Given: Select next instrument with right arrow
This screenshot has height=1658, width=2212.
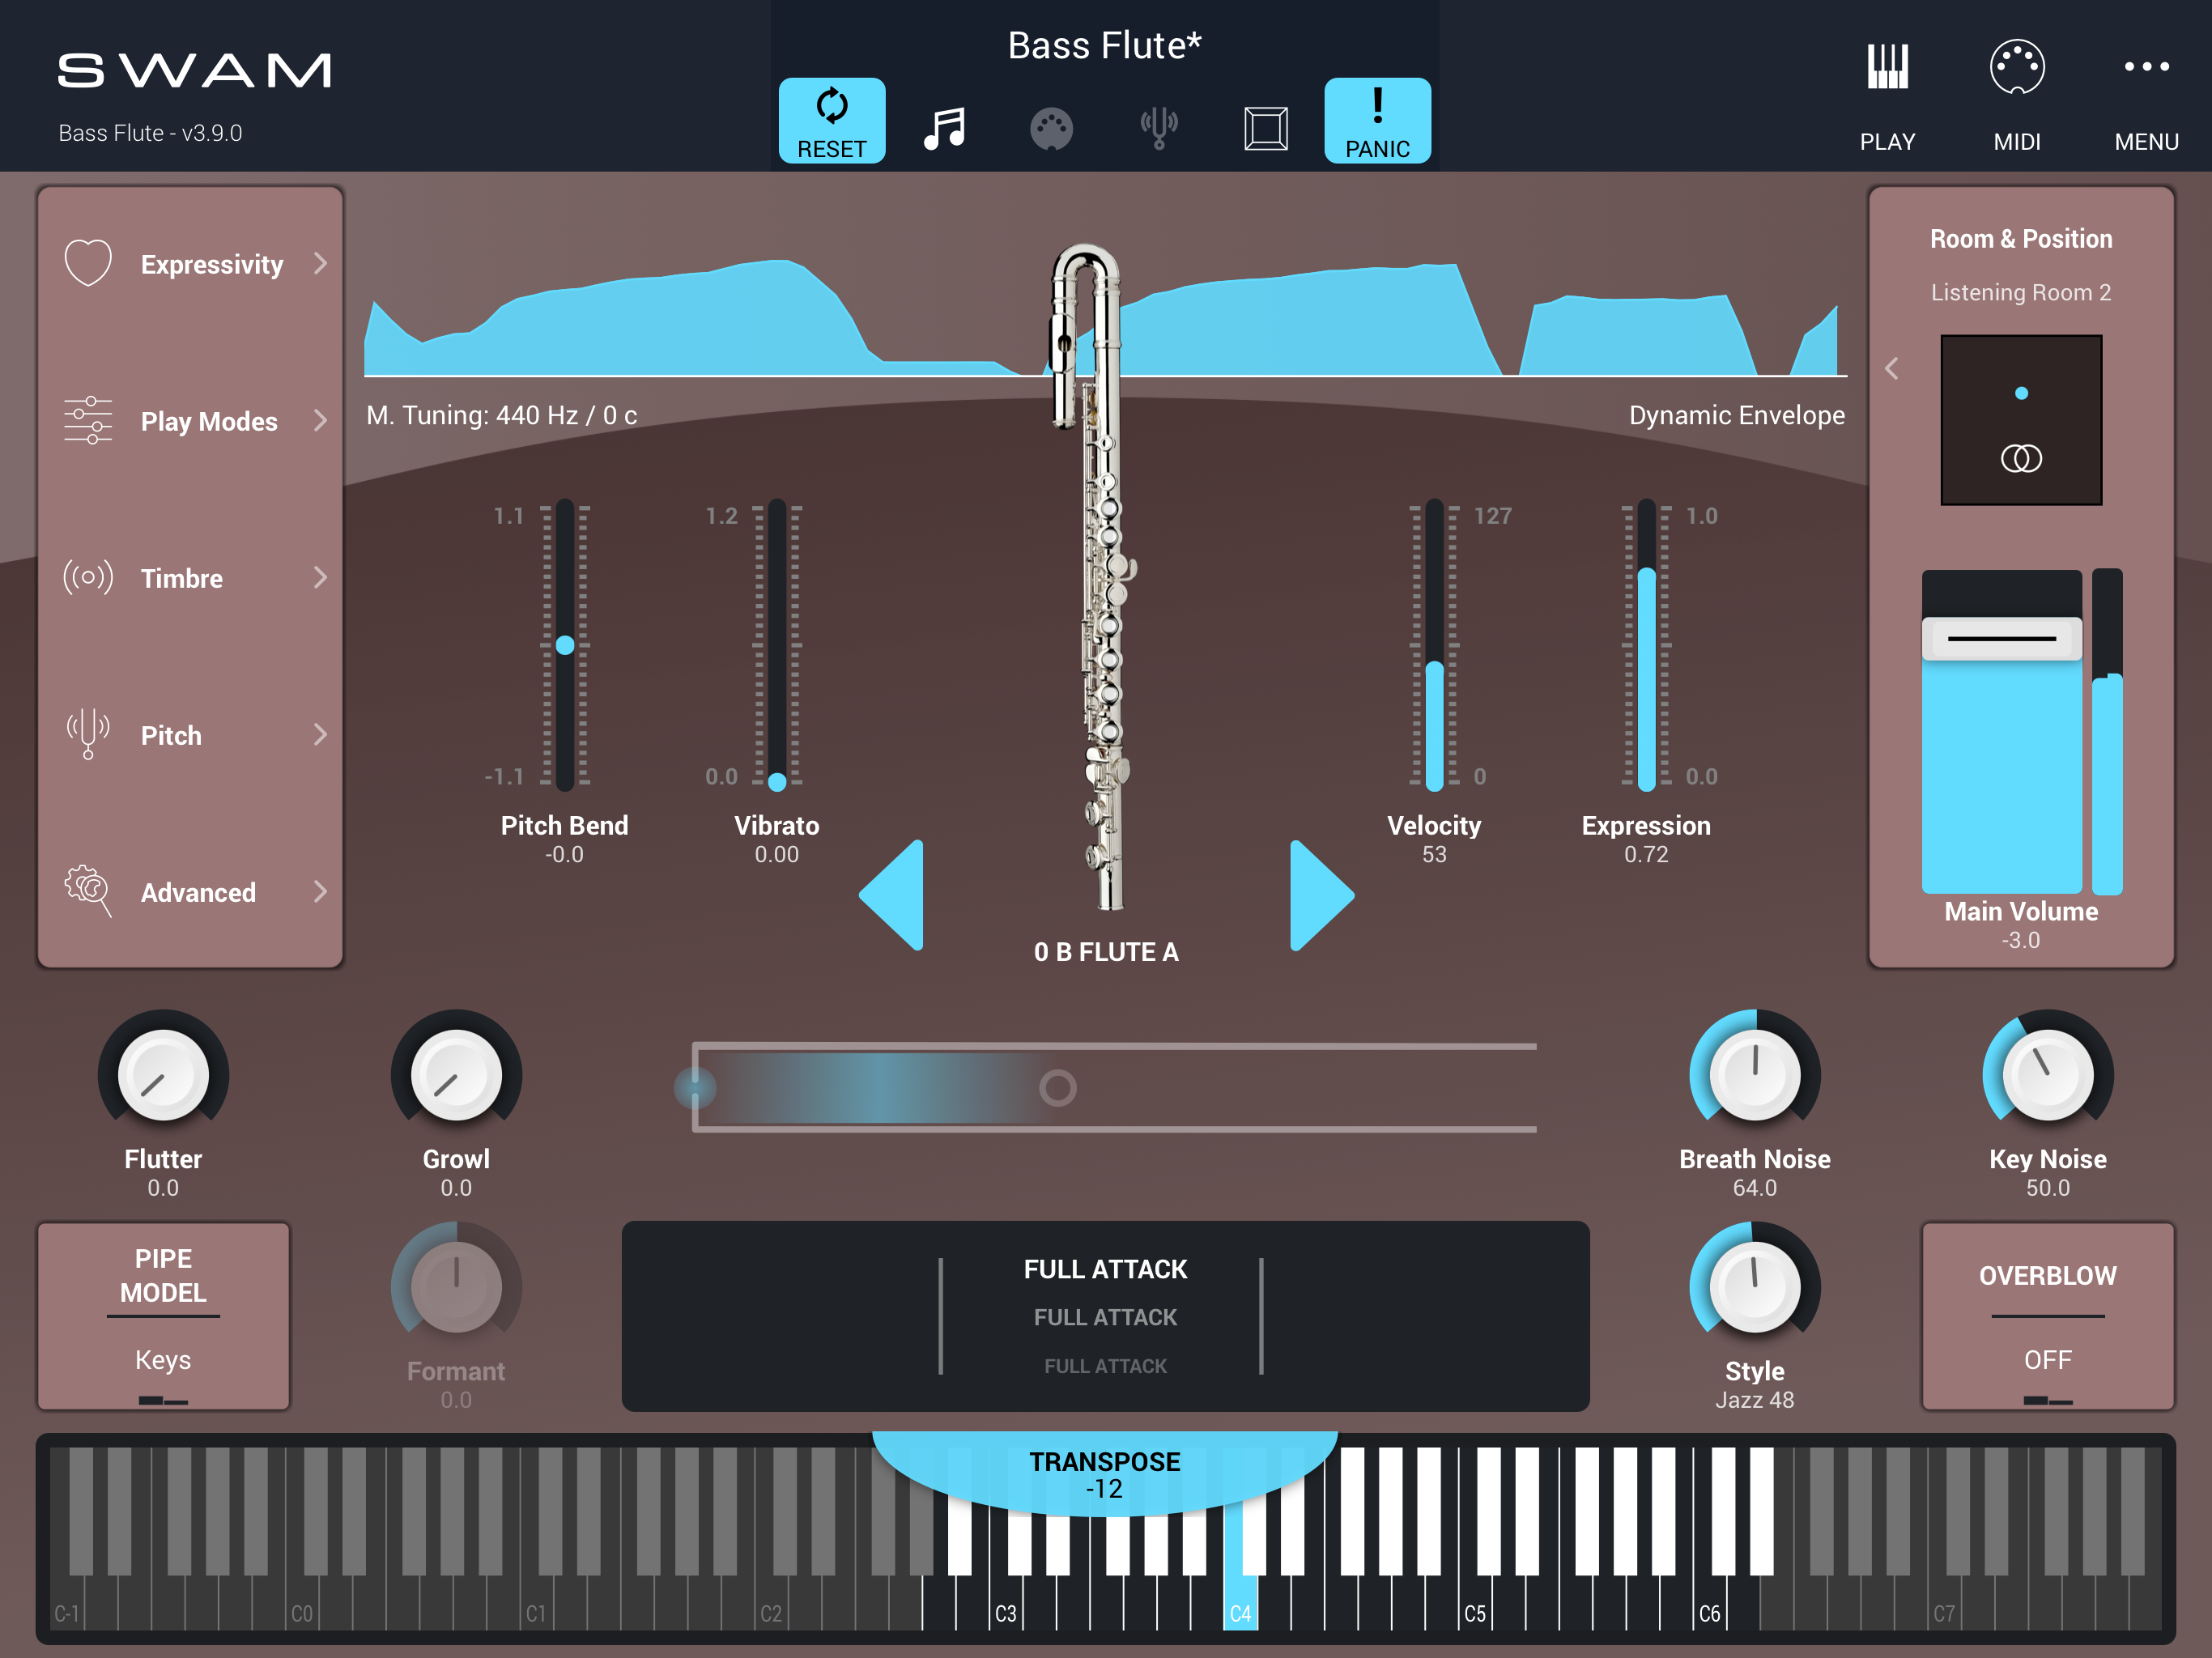Looking at the screenshot, I should point(1322,895).
